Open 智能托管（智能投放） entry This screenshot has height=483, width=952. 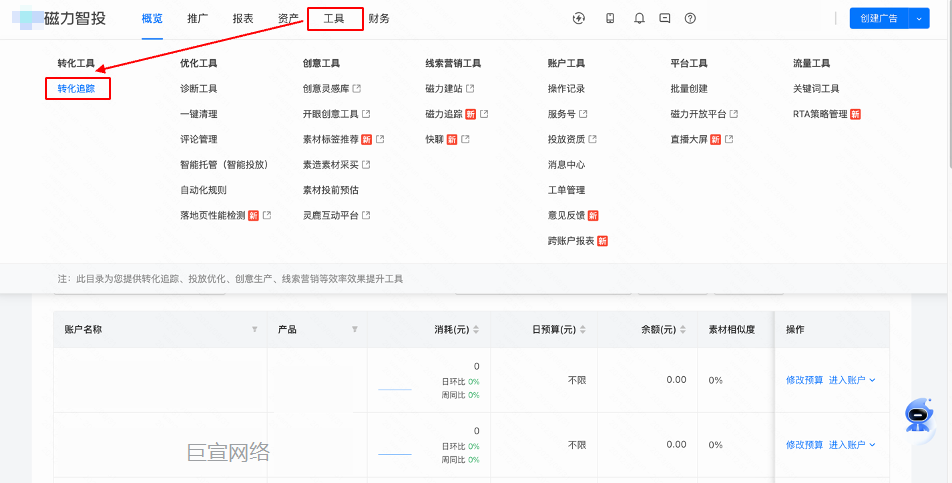click(224, 165)
